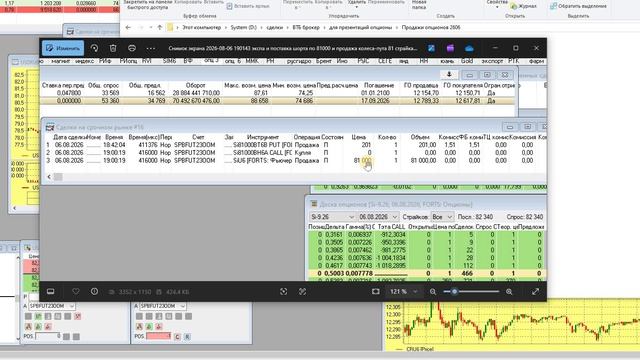Click the green A icon in right order panel
Viewport: 640px width, 360px height.
[x=149, y=326]
